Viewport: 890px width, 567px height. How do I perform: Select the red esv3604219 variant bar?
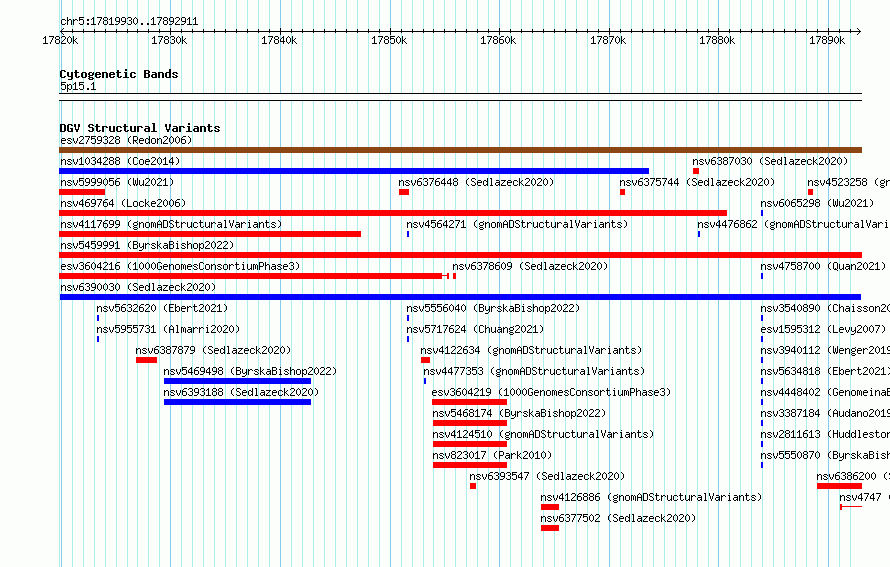469,402
